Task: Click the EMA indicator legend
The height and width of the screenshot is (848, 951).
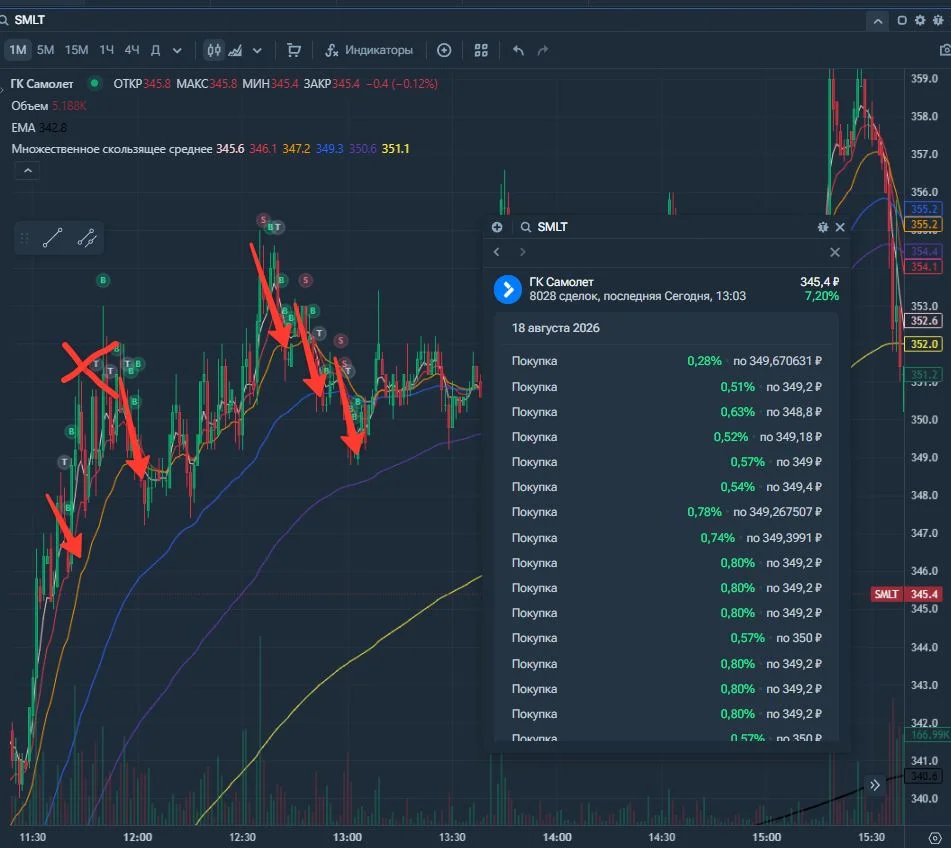Action: tap(23, 127)
